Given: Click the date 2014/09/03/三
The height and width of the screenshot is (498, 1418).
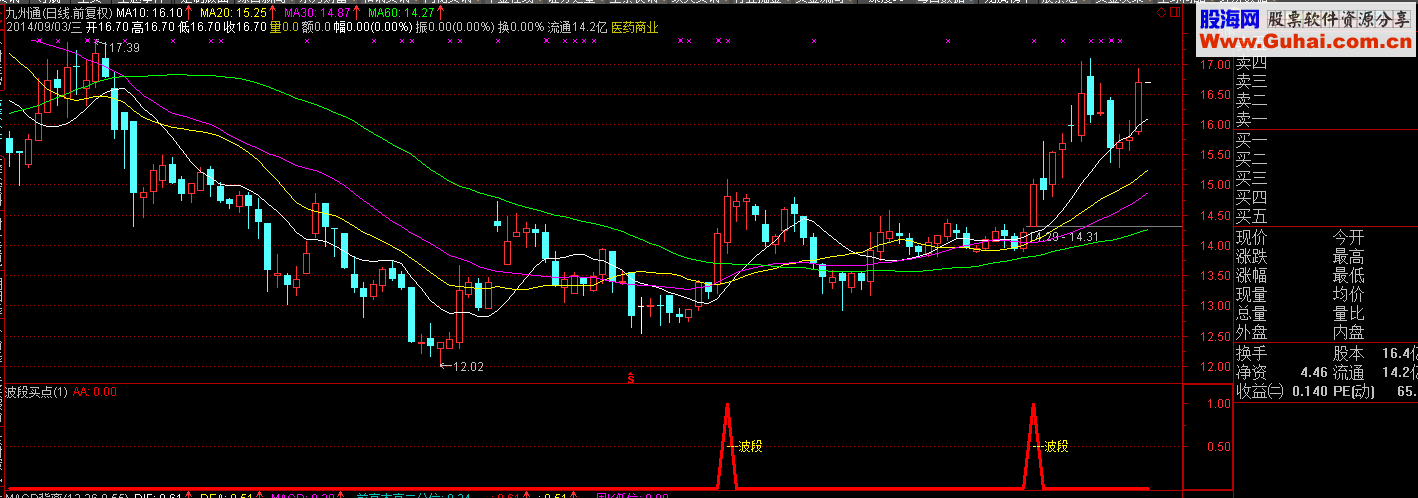Looking at the screenshot, I should (x=42, y=28).
